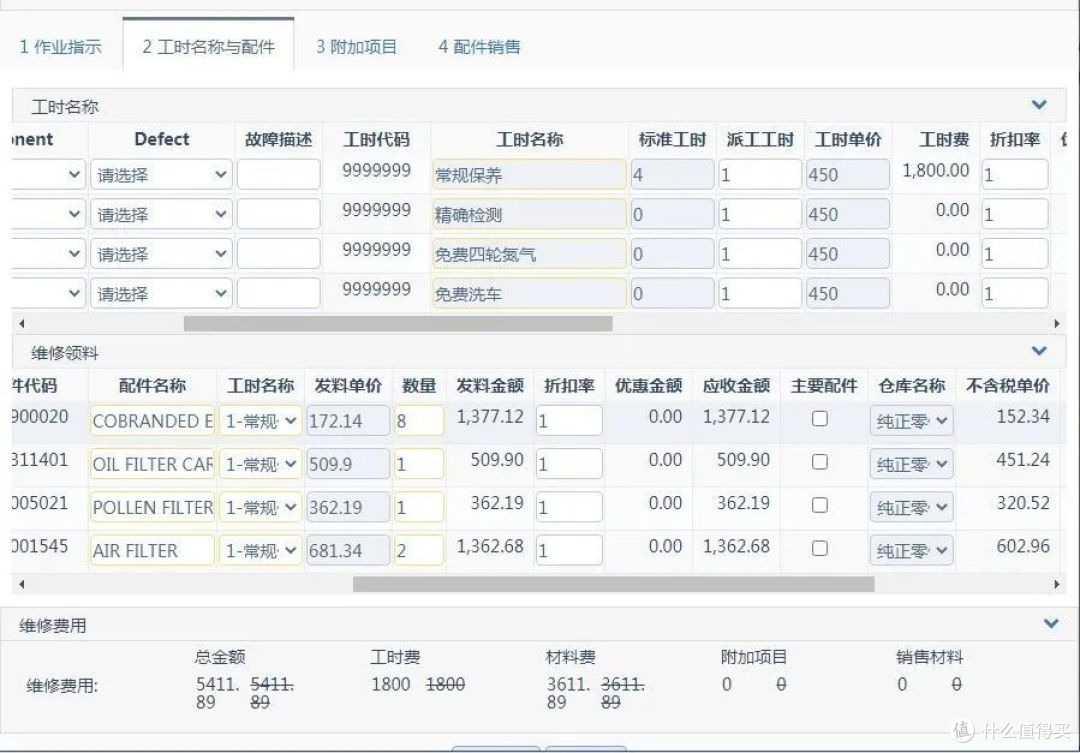Open 工时名称 dropdown for AIR FILTER part
This screenshot has width=1080, height=753.
(x=260, y=551)
